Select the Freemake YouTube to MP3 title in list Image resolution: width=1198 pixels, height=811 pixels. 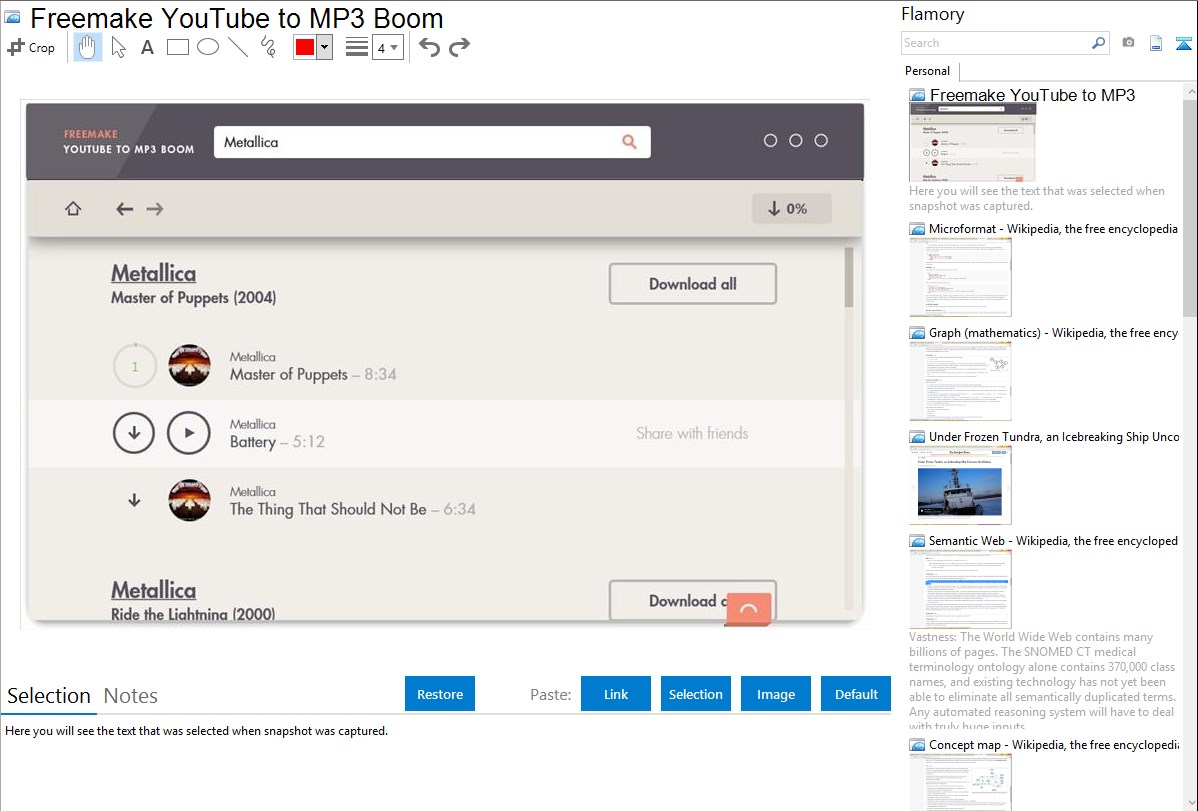tap(1032, 96)
